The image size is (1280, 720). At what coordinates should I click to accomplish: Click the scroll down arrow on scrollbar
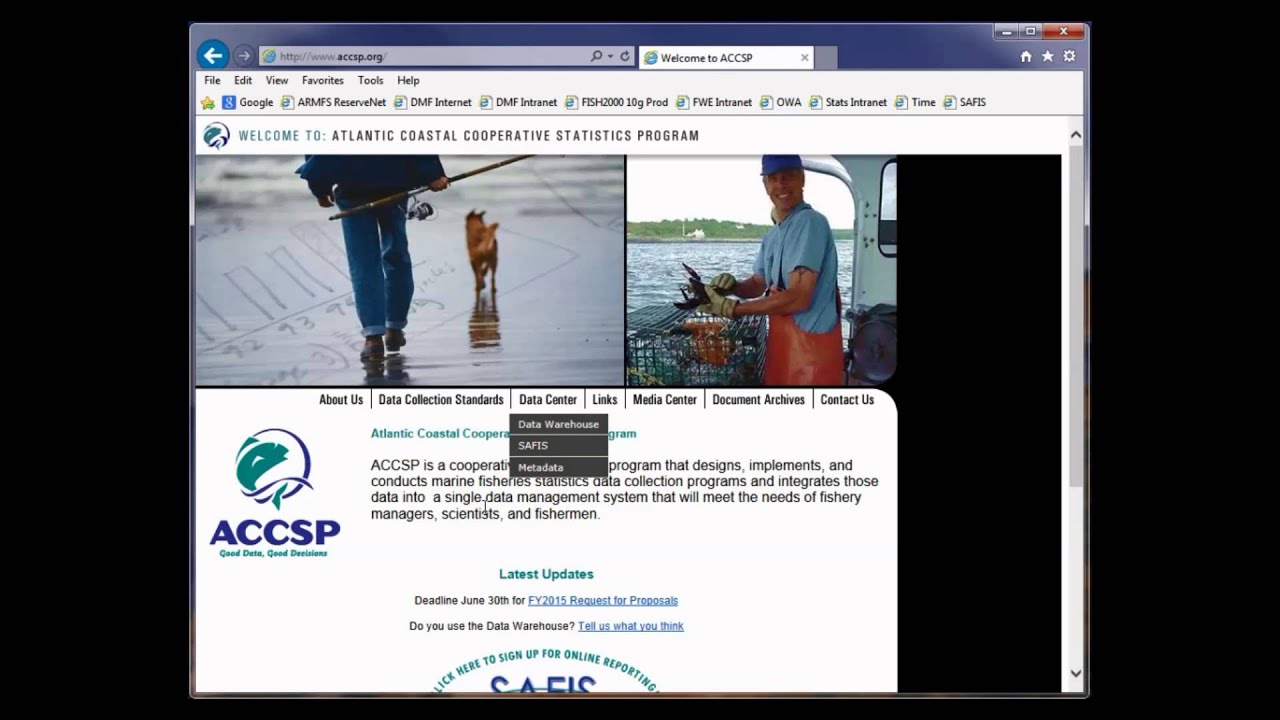(x=1076, y=674)
